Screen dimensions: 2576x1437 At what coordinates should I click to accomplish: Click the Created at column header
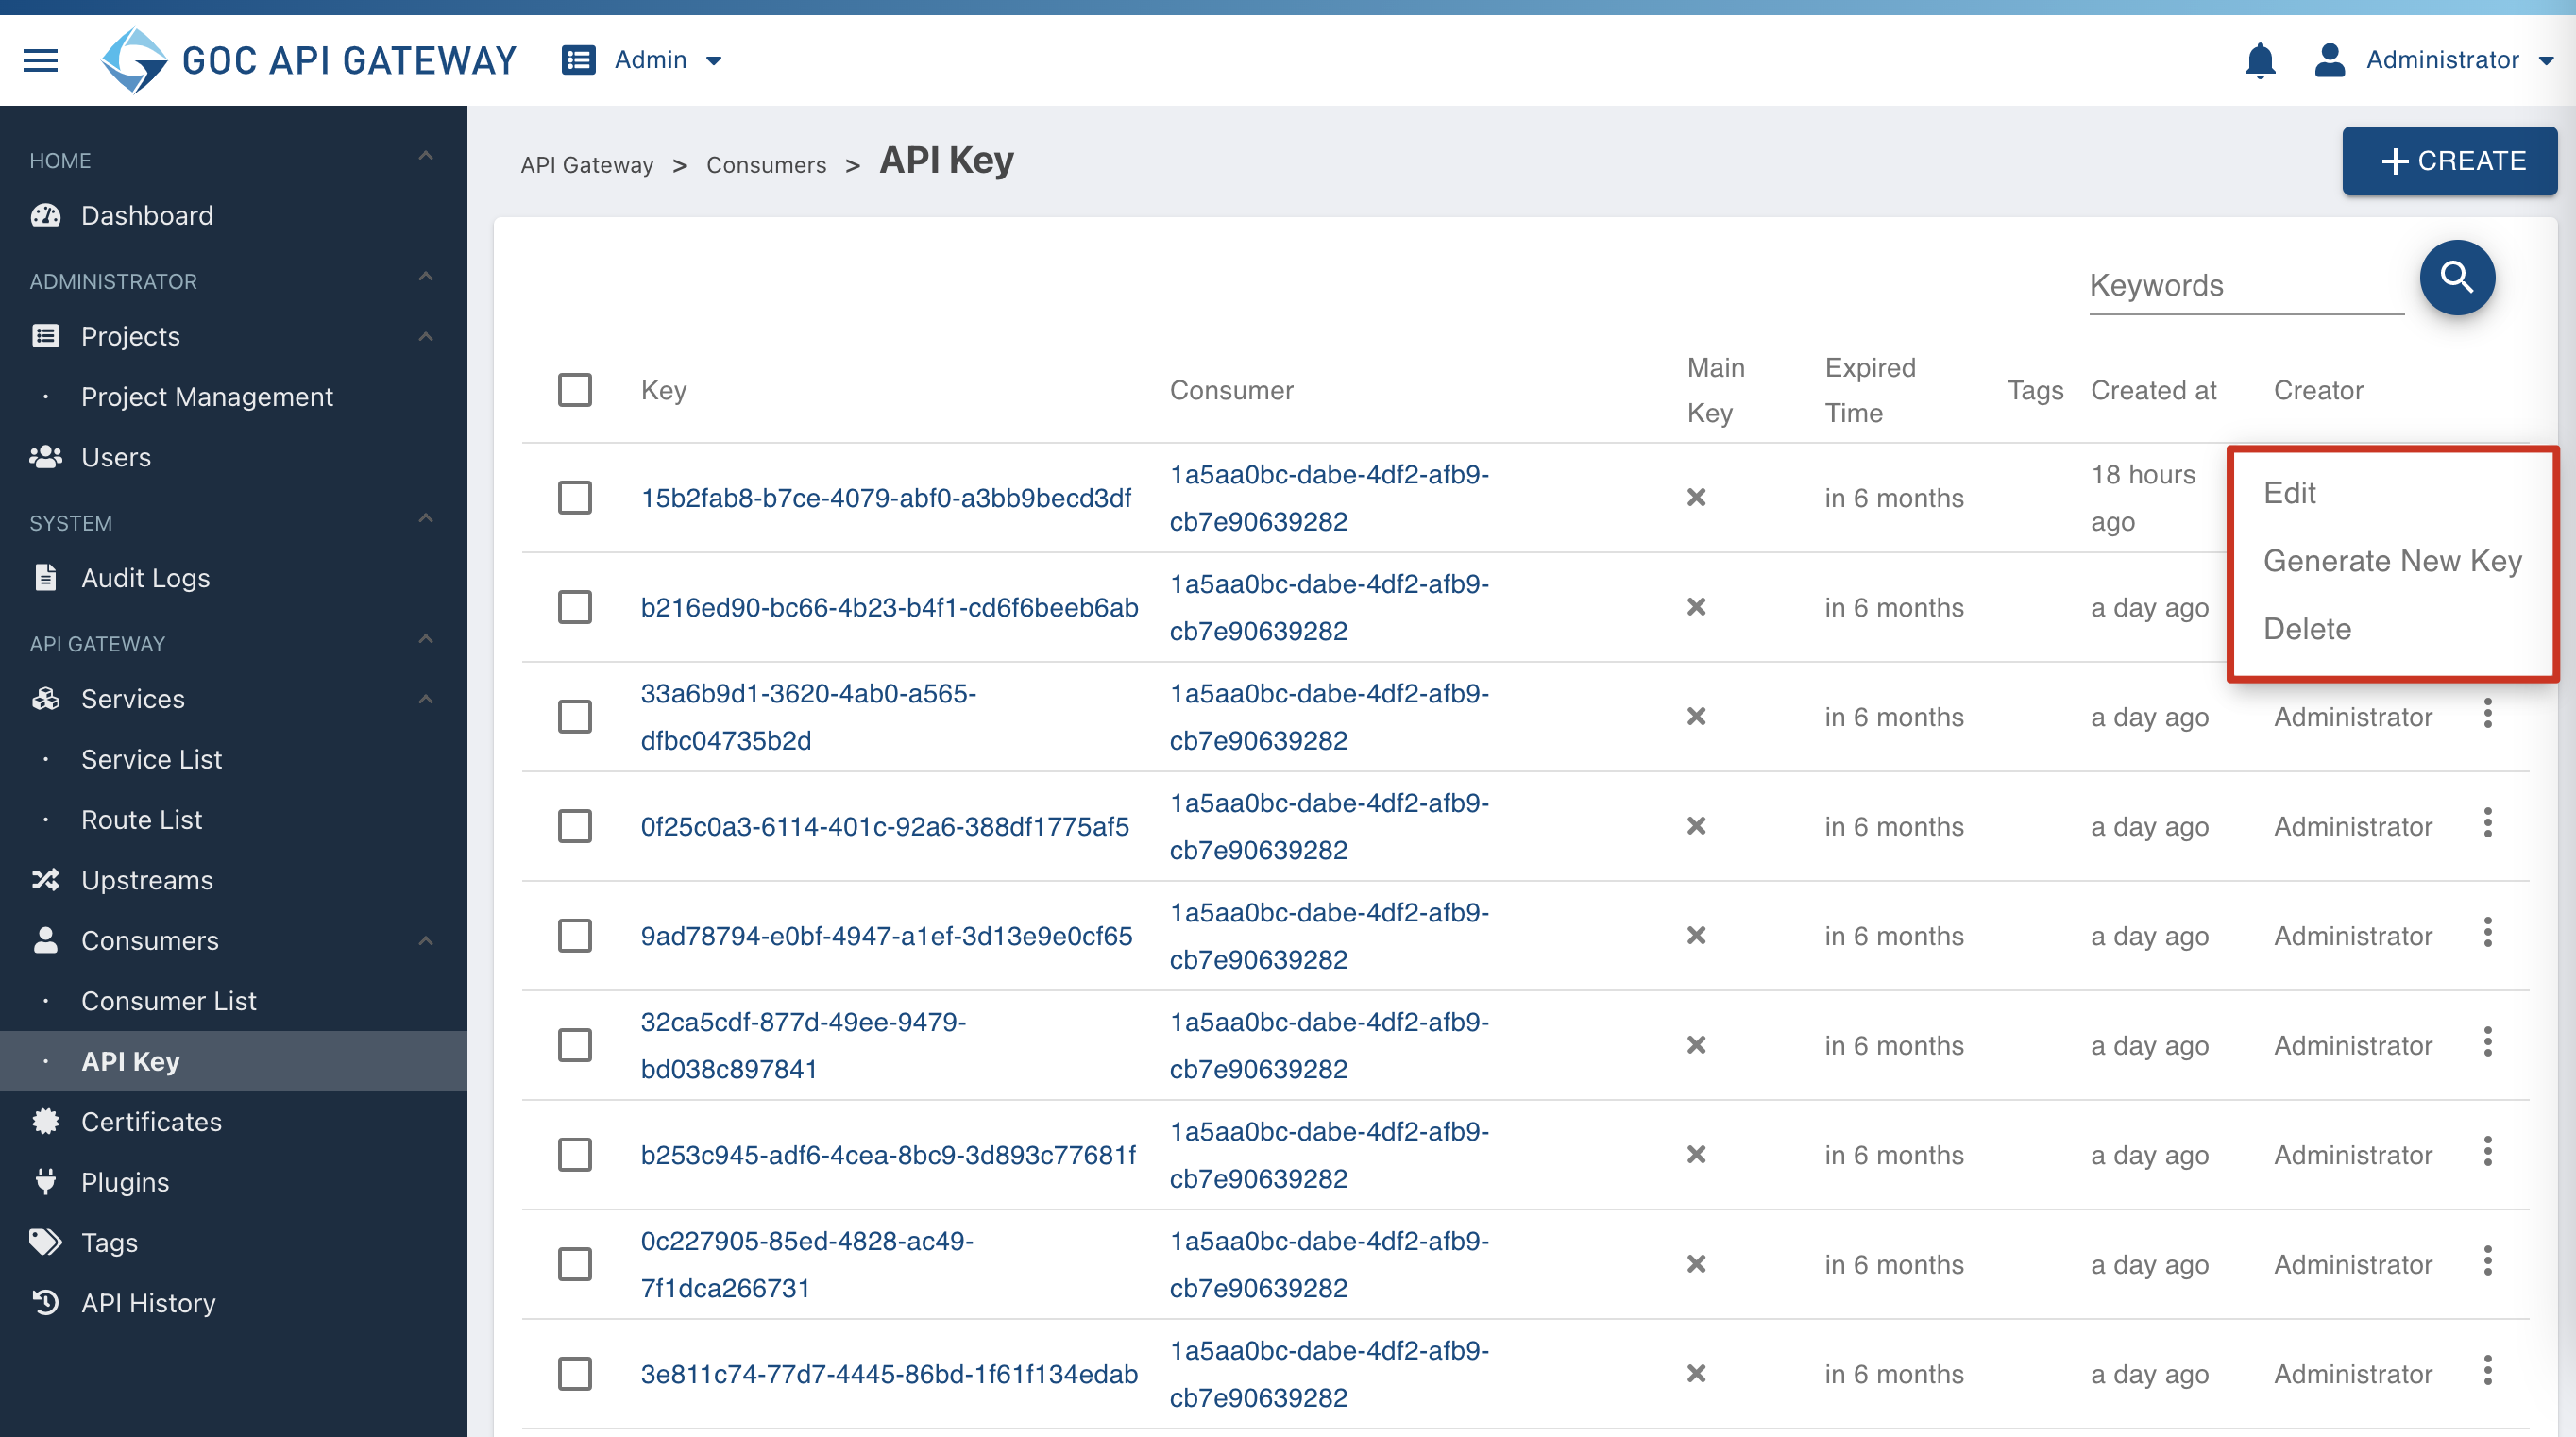(x=2153, y=390)
